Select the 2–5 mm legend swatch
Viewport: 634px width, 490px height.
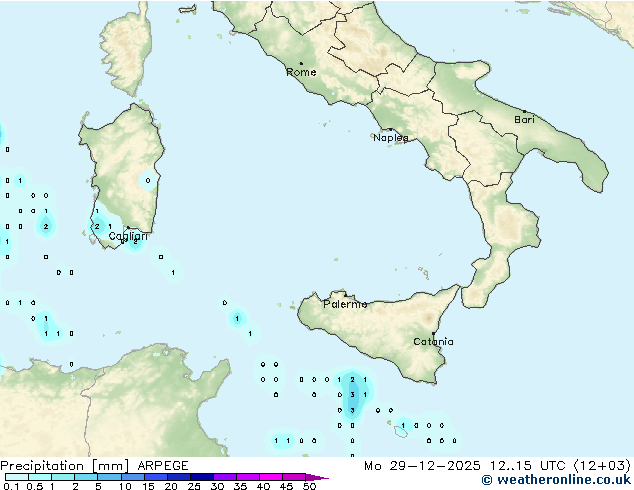[86, 477]
